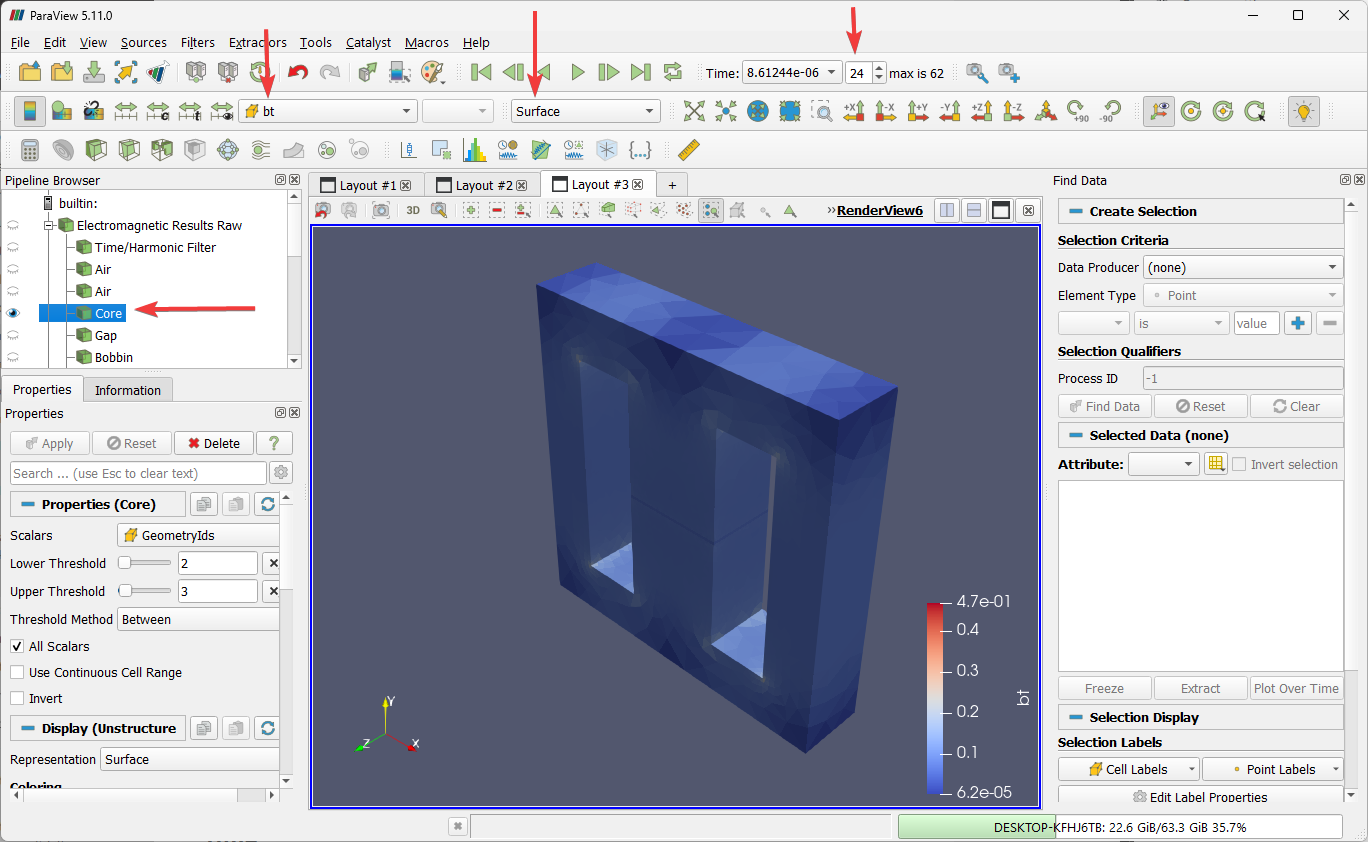1368x842 pixels.
Task: Click the Histogram filter icon
Action: pos(475,150)
